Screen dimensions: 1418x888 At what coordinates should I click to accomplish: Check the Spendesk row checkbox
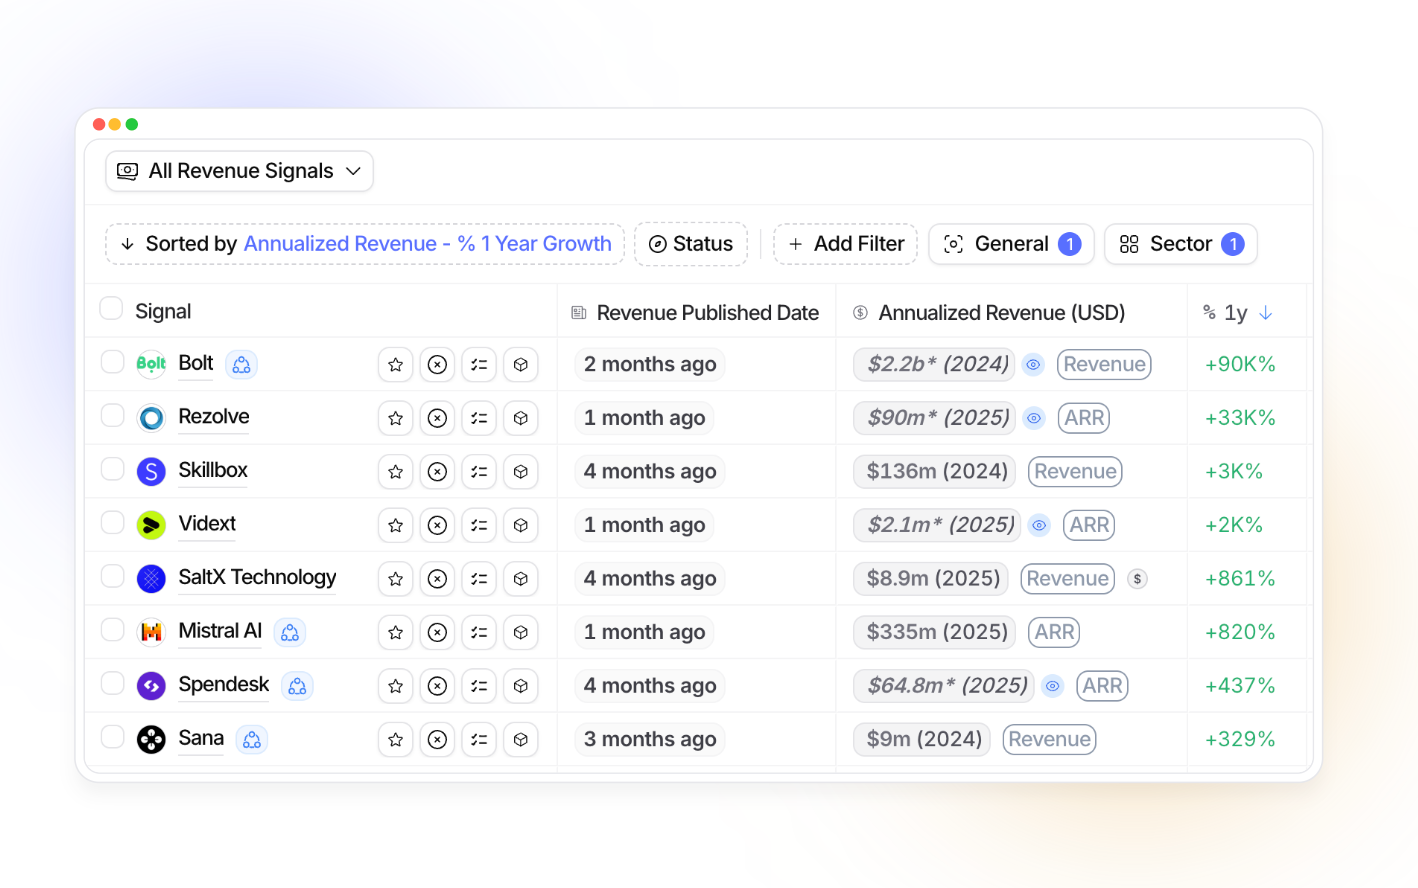click(x=113, y=683)
